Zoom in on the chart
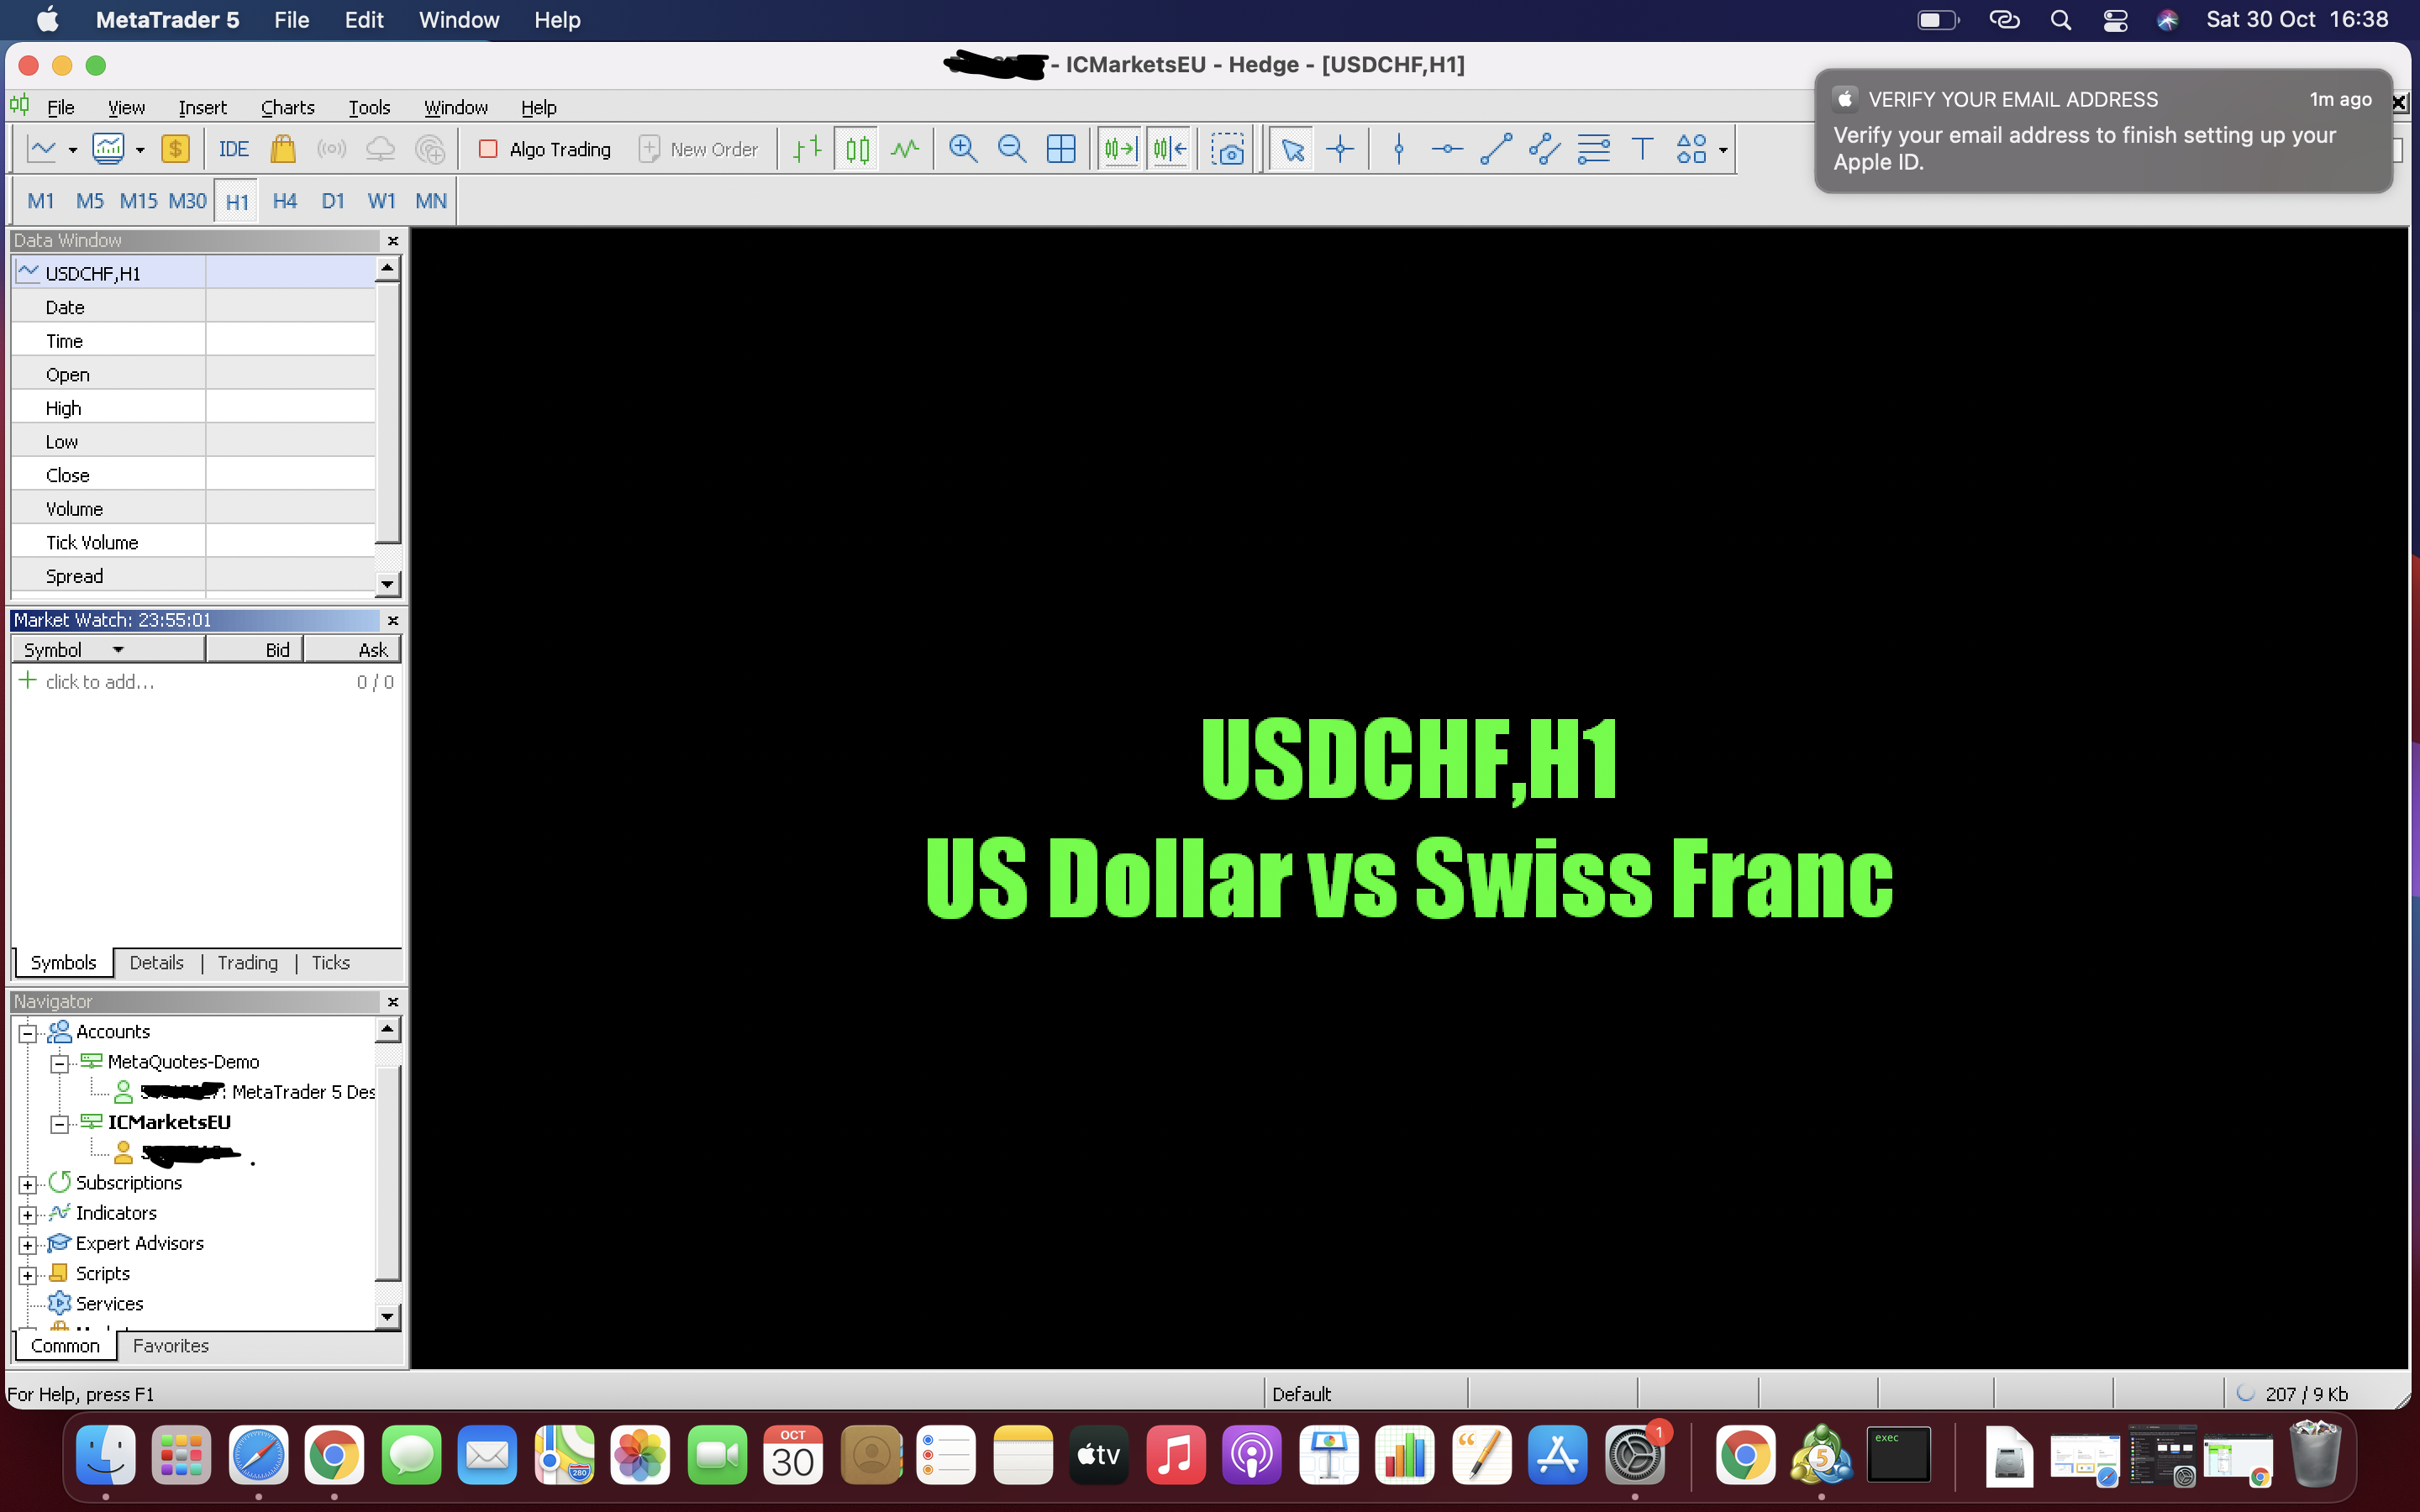The width and height of the screenshot is (2420, 1512). click(963, 149)
